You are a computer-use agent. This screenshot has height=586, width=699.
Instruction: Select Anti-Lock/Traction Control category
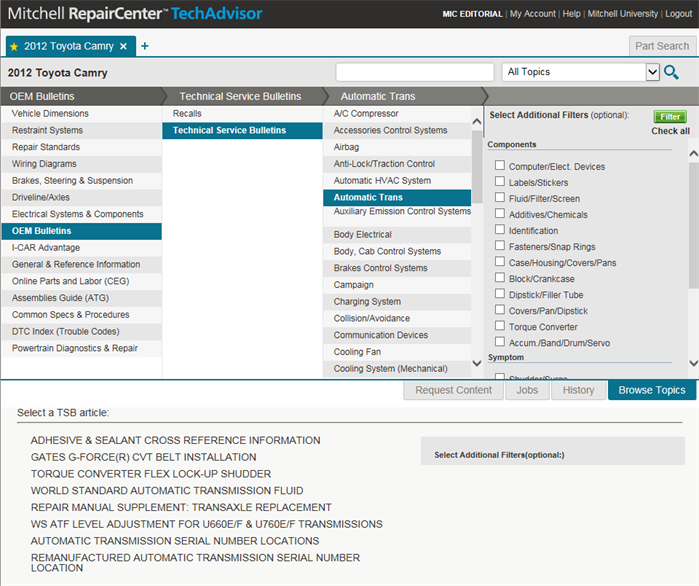click(397, 164)
